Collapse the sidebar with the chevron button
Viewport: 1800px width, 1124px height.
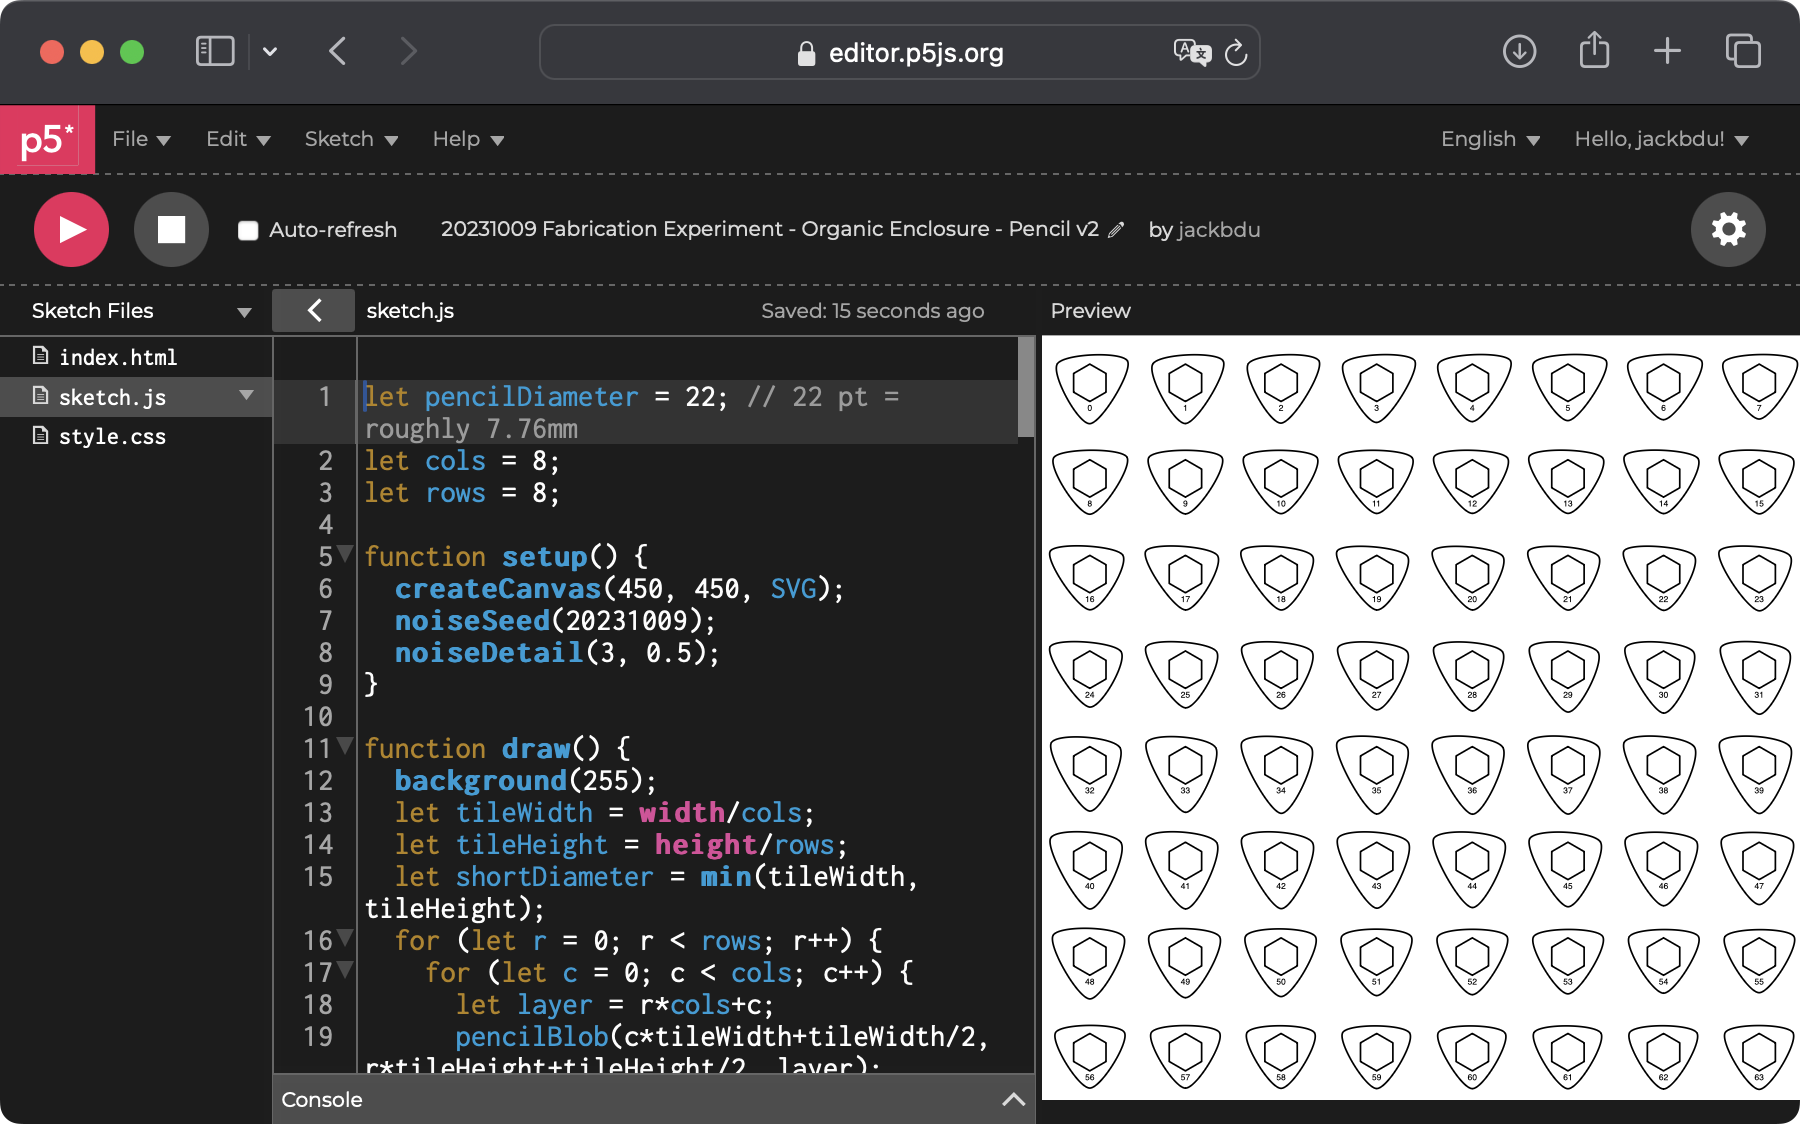coord(314,311)
